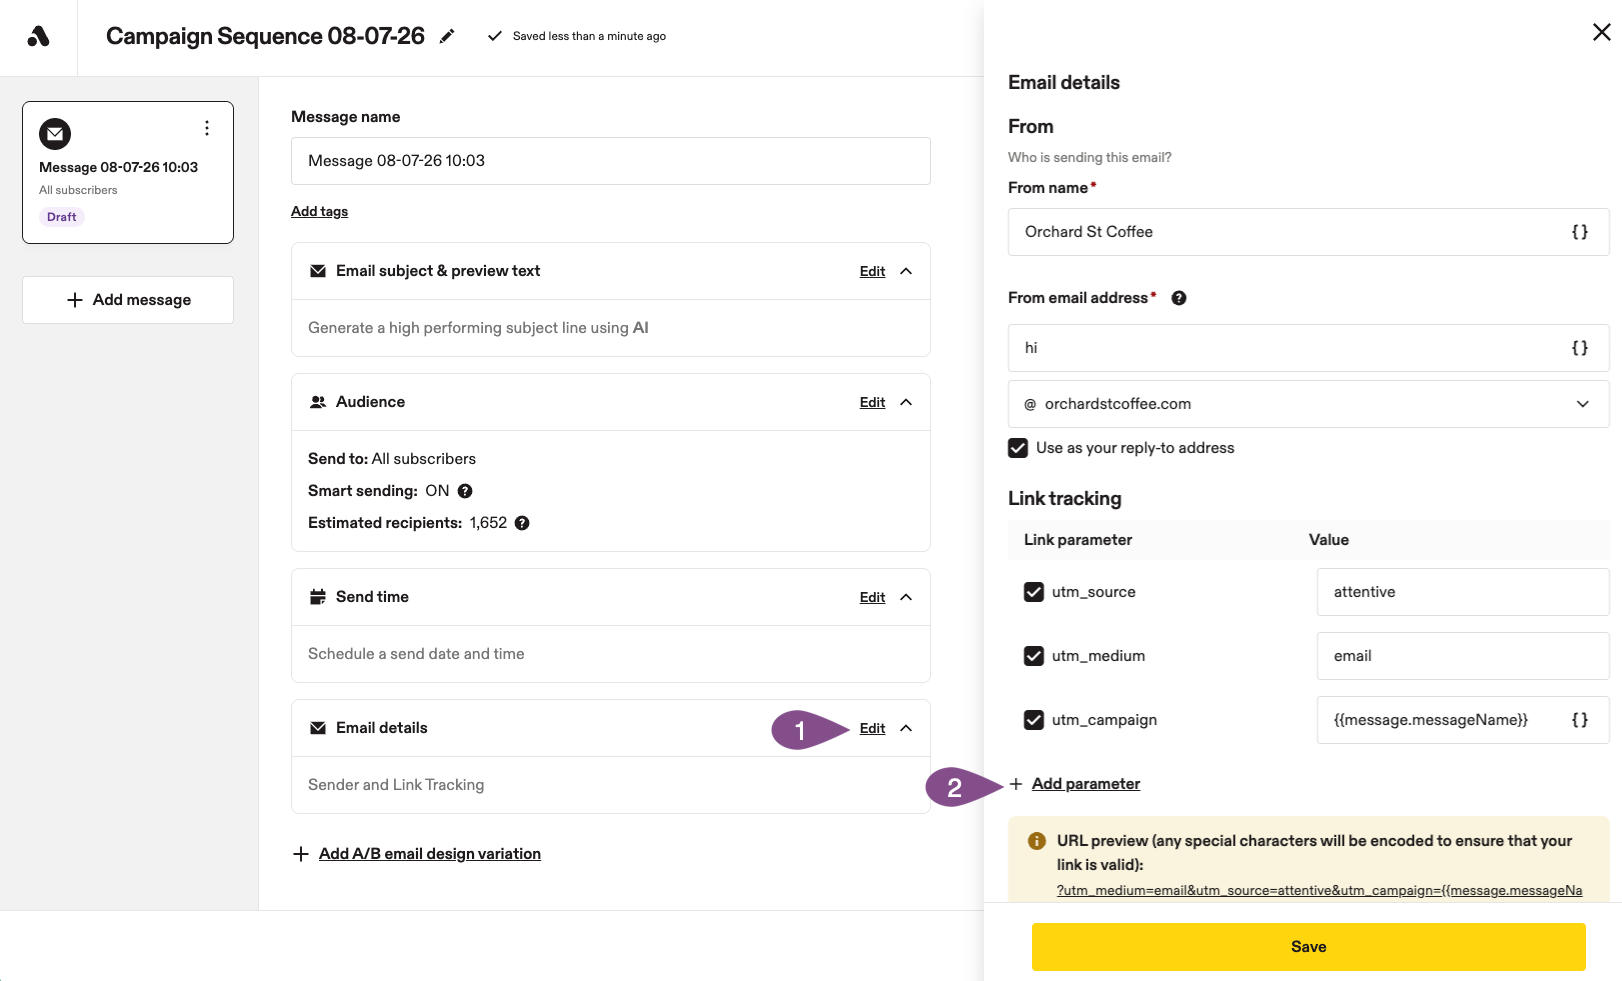Viewport: 1622px width, 981px height.
Task: Click Estimated recipients info icon
Action: 522,523
